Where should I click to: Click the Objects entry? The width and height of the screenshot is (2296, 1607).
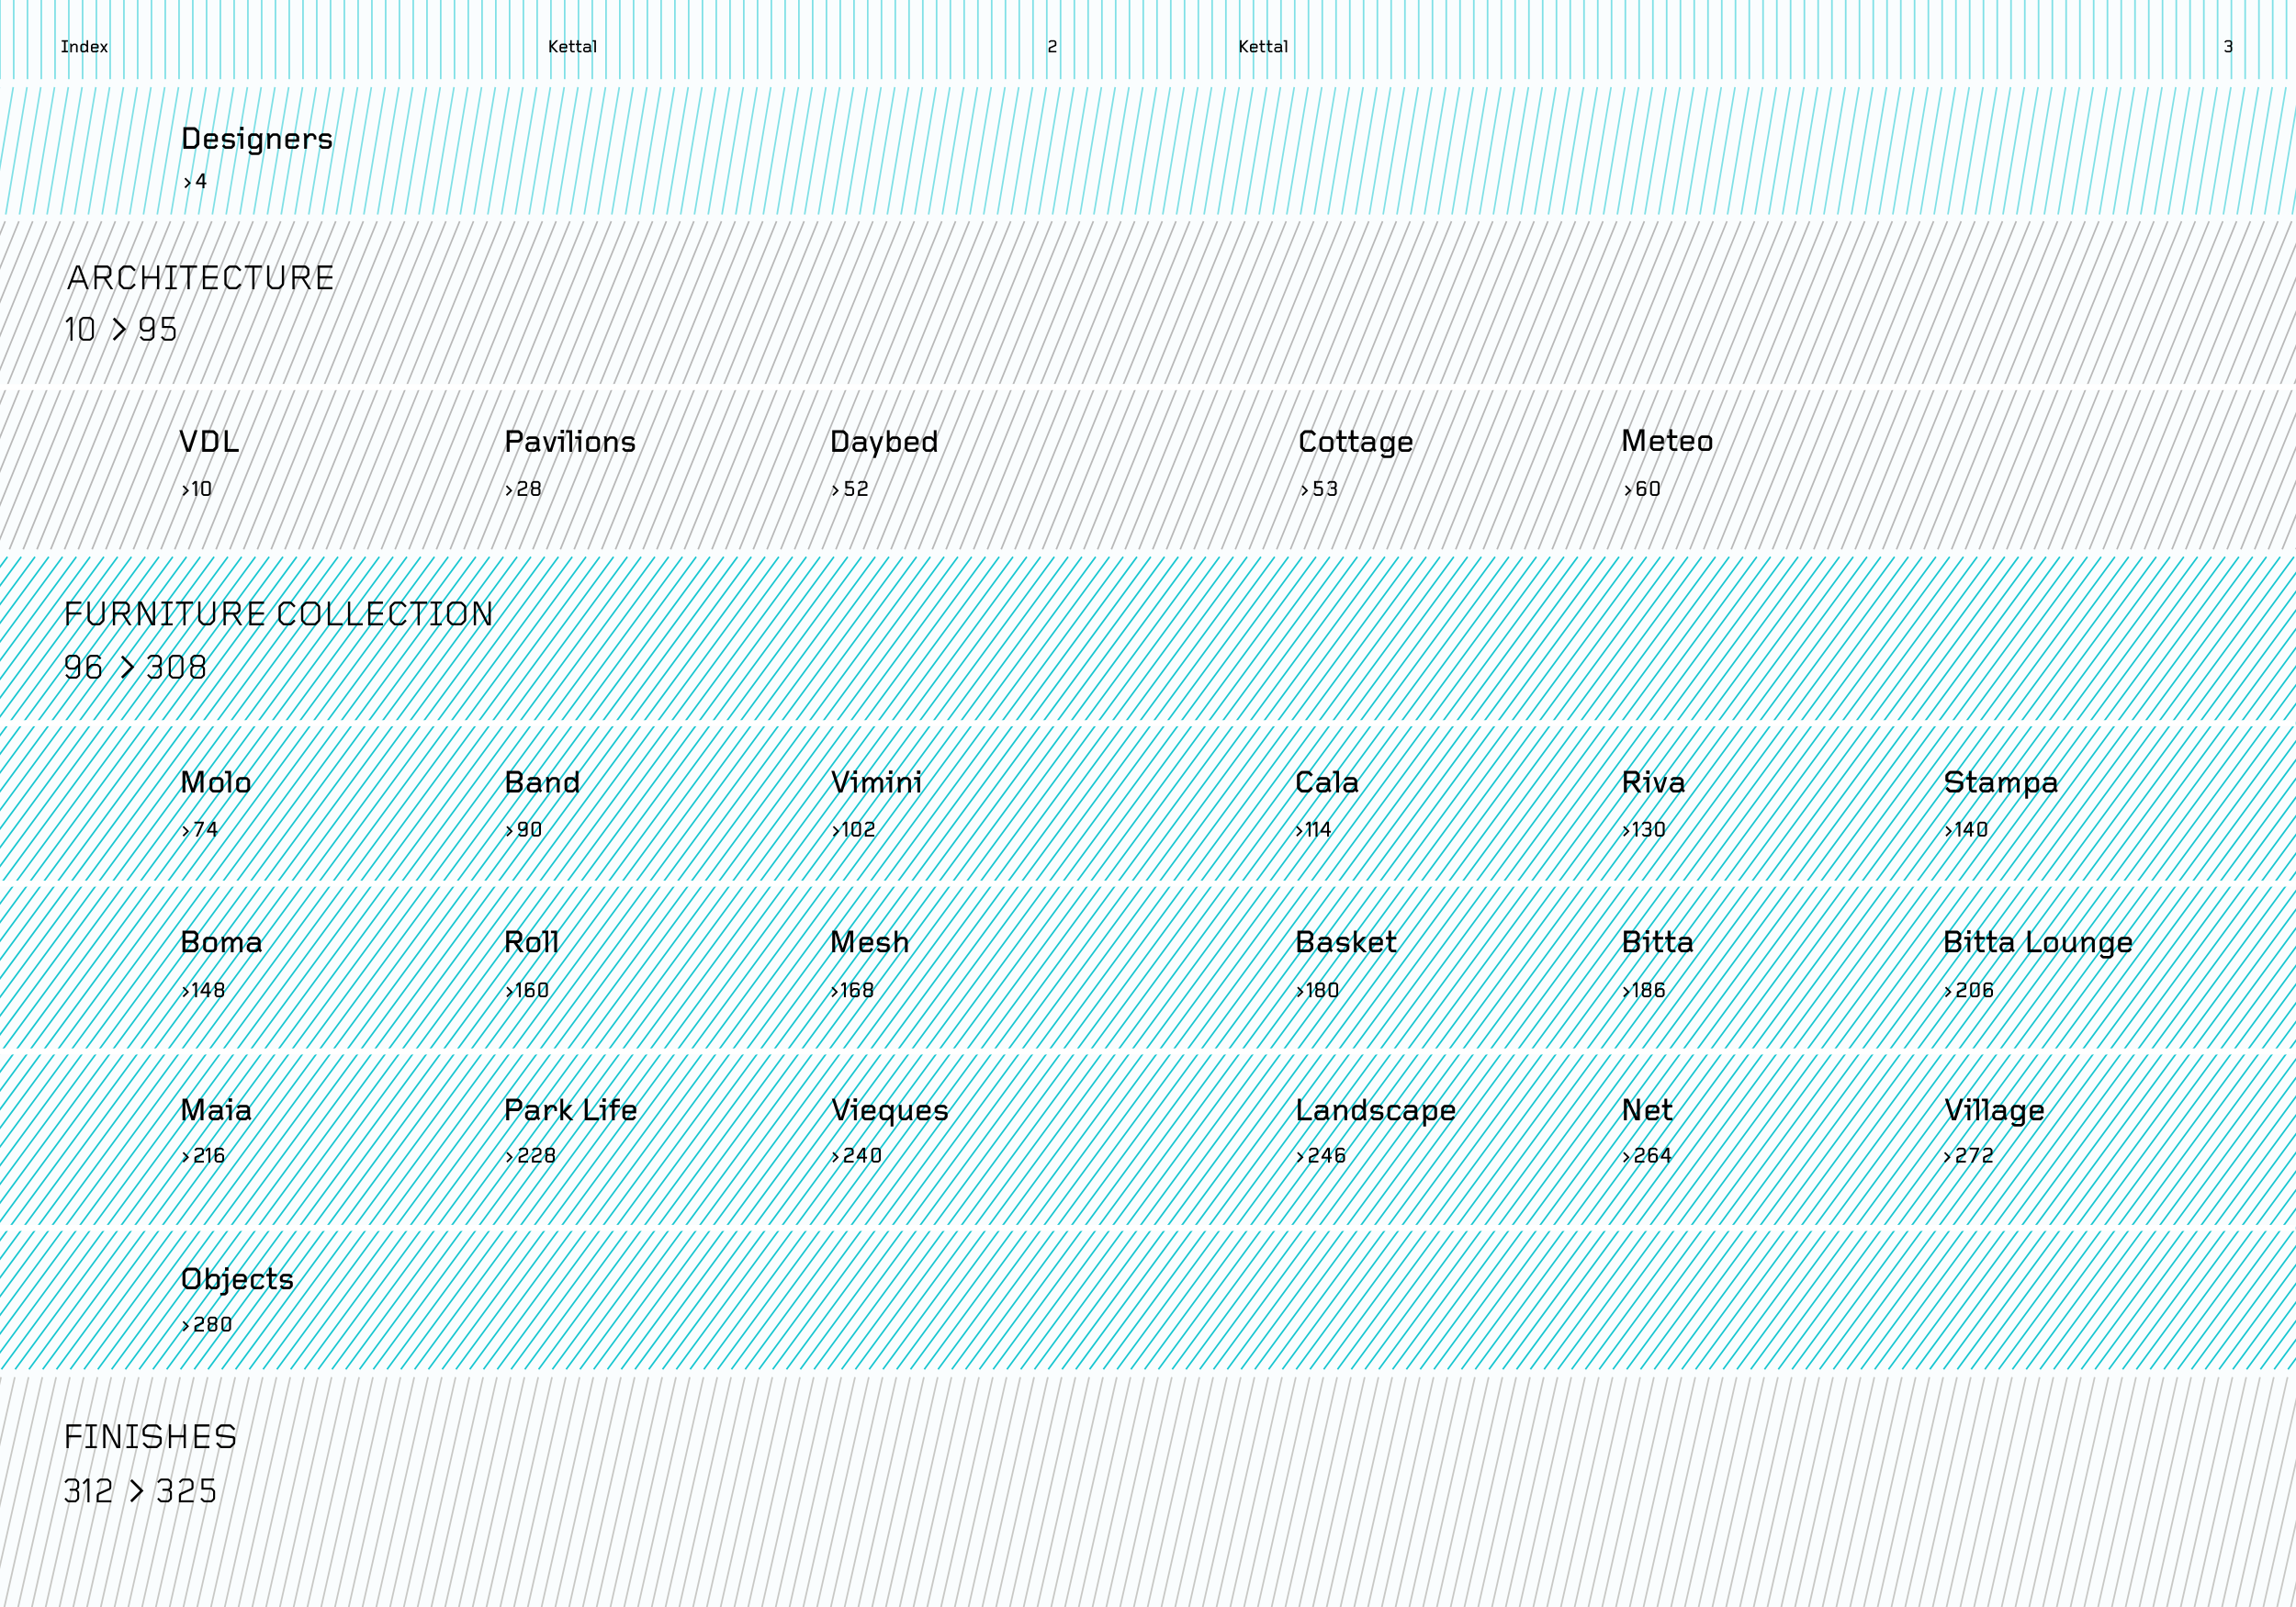tap(237, 1279)
